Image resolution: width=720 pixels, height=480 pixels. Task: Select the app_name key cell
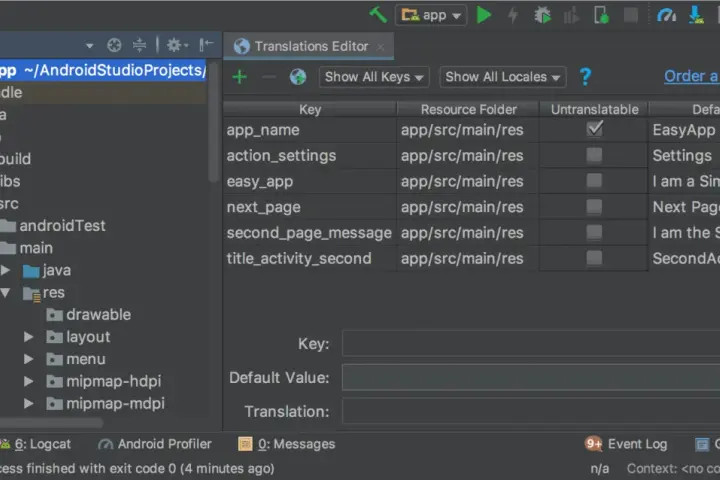pyautogui.click(x=310, y=130)
